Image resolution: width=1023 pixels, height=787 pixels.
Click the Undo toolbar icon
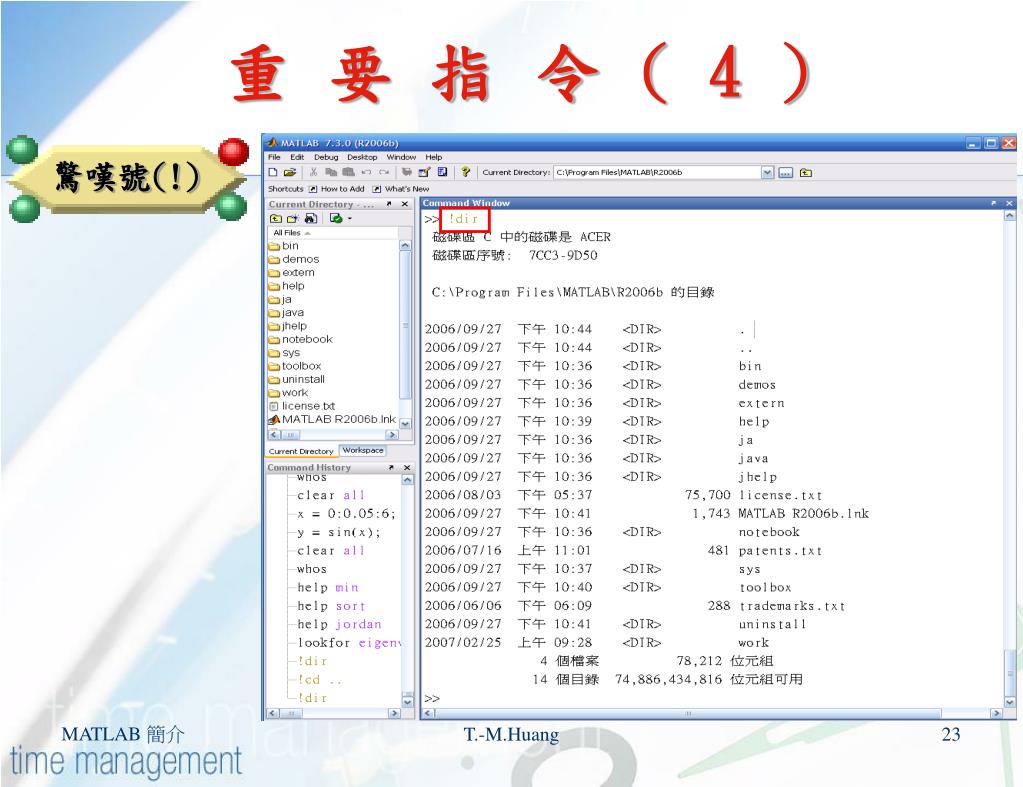click(366, 172)
